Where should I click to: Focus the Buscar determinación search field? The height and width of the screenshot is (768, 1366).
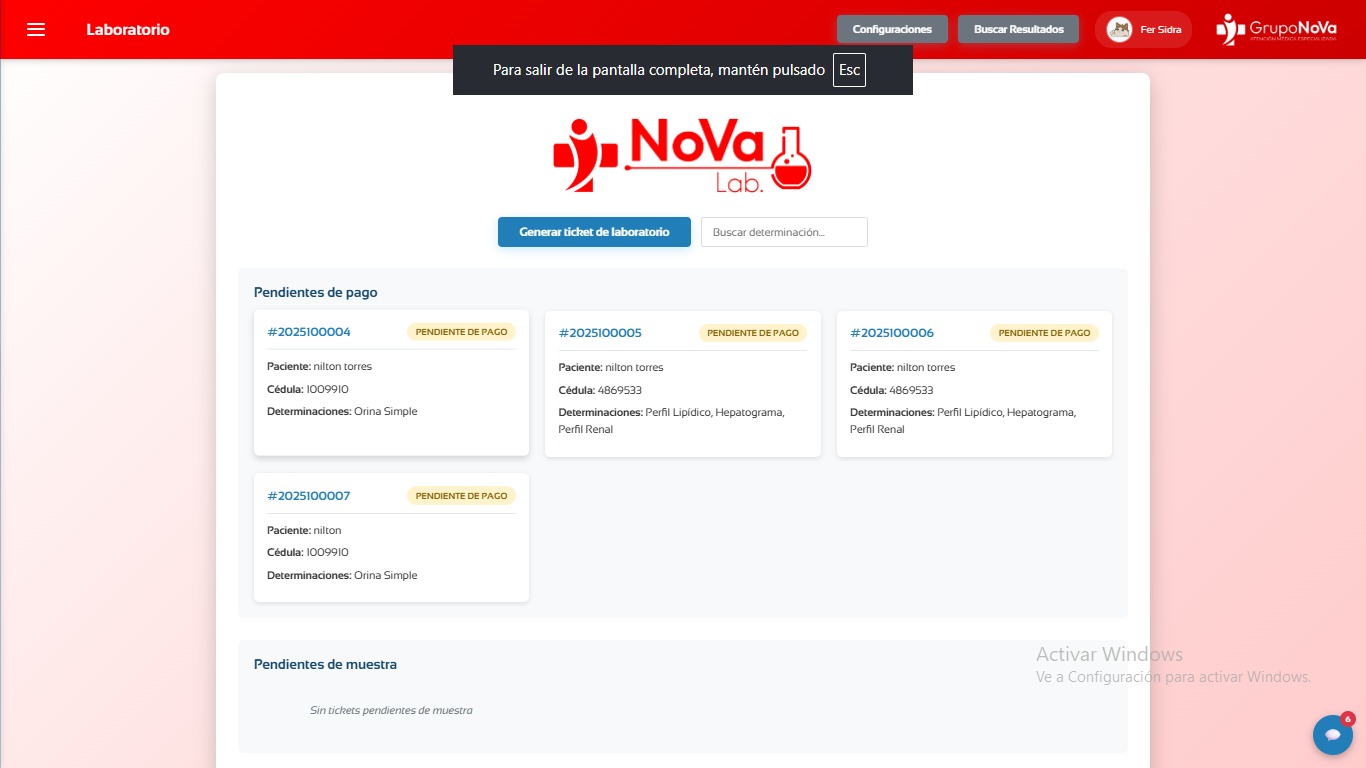pyautogui.click(x=784, y=232)
